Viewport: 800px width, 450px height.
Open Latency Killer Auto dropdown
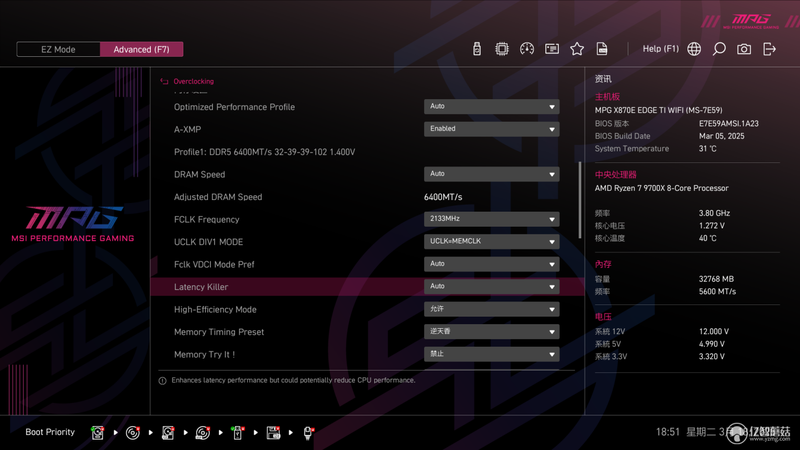click(x=491, y=286)
